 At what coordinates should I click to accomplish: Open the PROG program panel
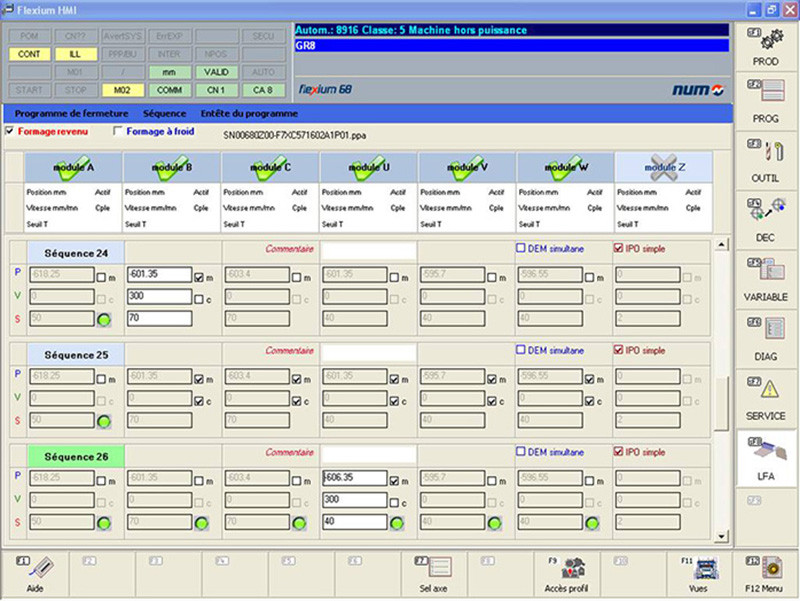[765, 103]
